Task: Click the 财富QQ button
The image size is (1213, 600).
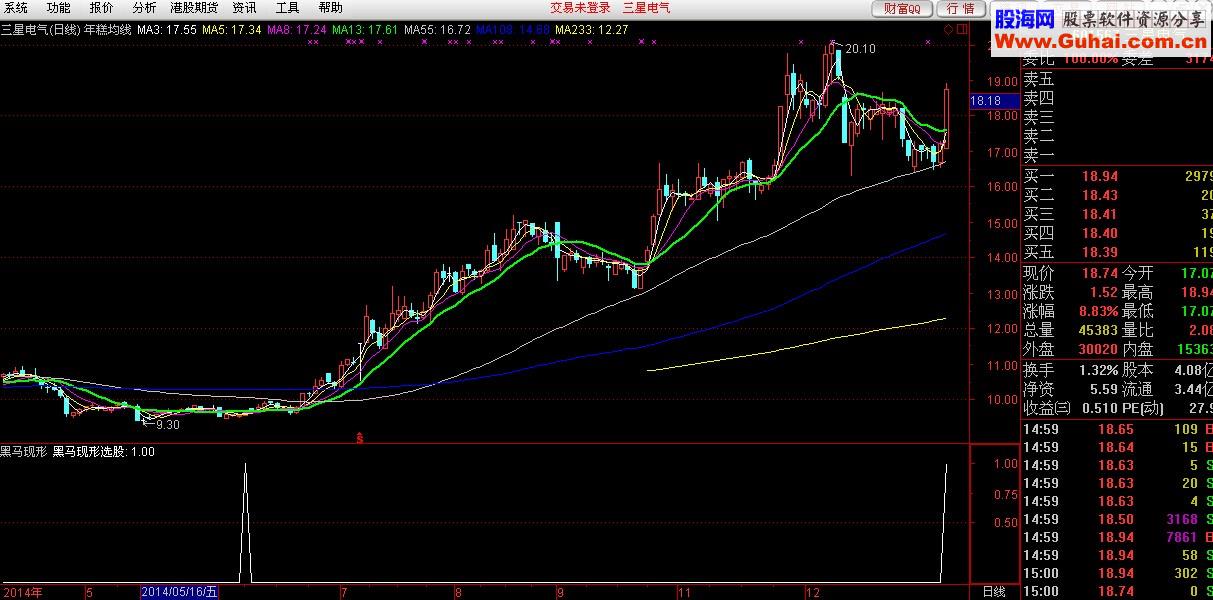Action: (902, 9)
